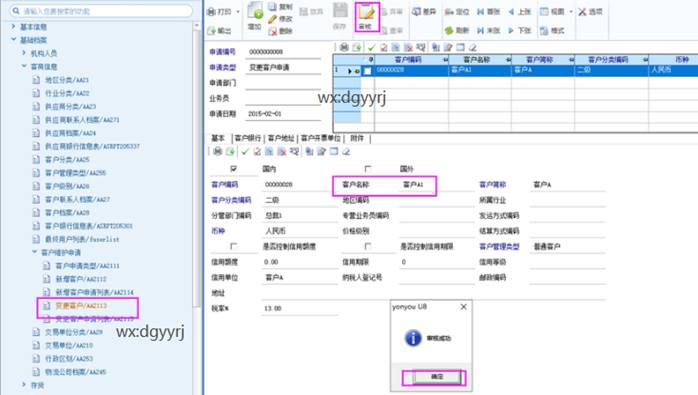Screen dimensions: 698x395
Task: Open 地区分类/AA21 tree item
Action: click(67, 80)
